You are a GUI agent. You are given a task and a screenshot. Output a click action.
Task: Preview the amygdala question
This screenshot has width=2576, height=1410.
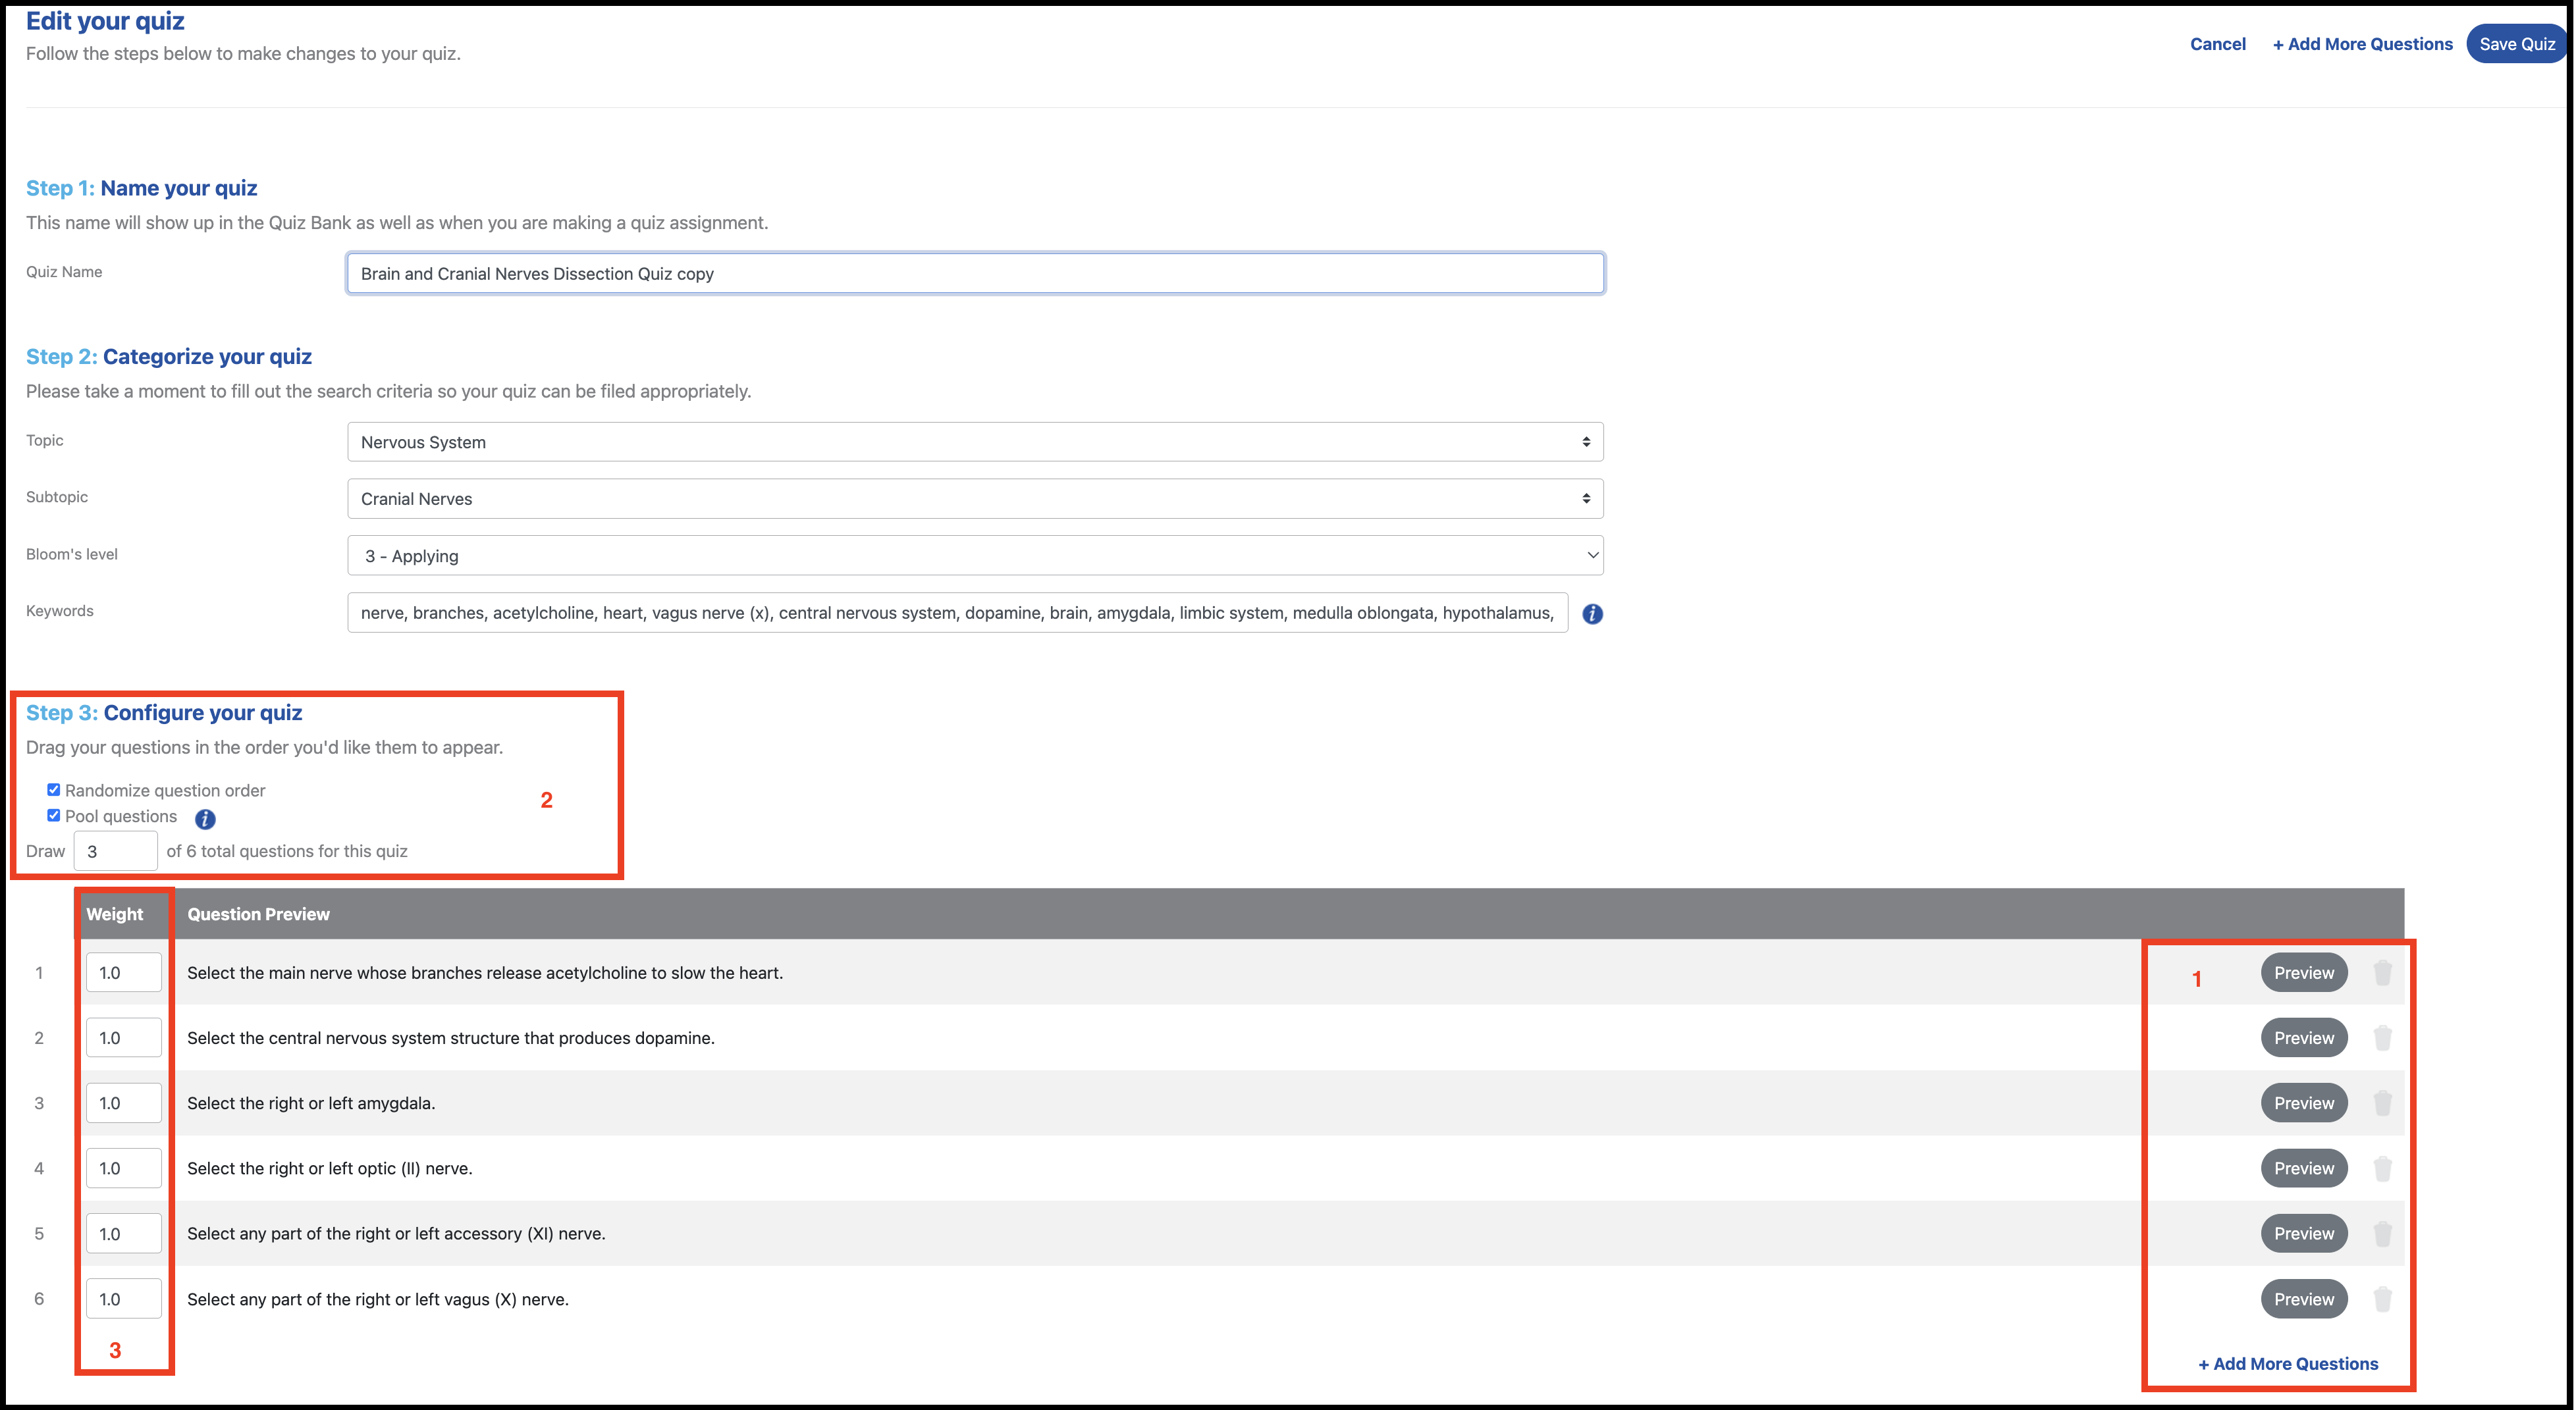click(x=2303, y=1102)
